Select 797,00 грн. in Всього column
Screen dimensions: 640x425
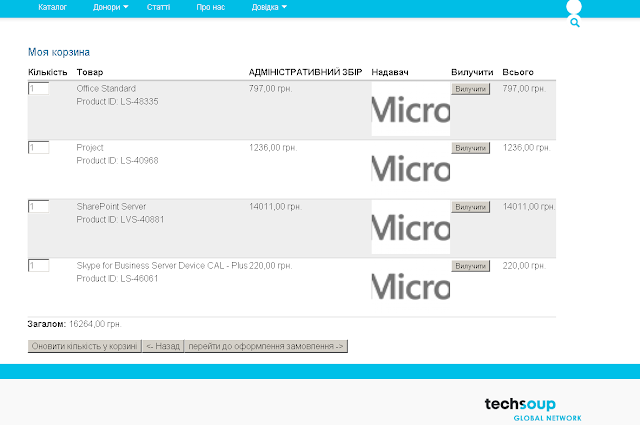[524, 89]
